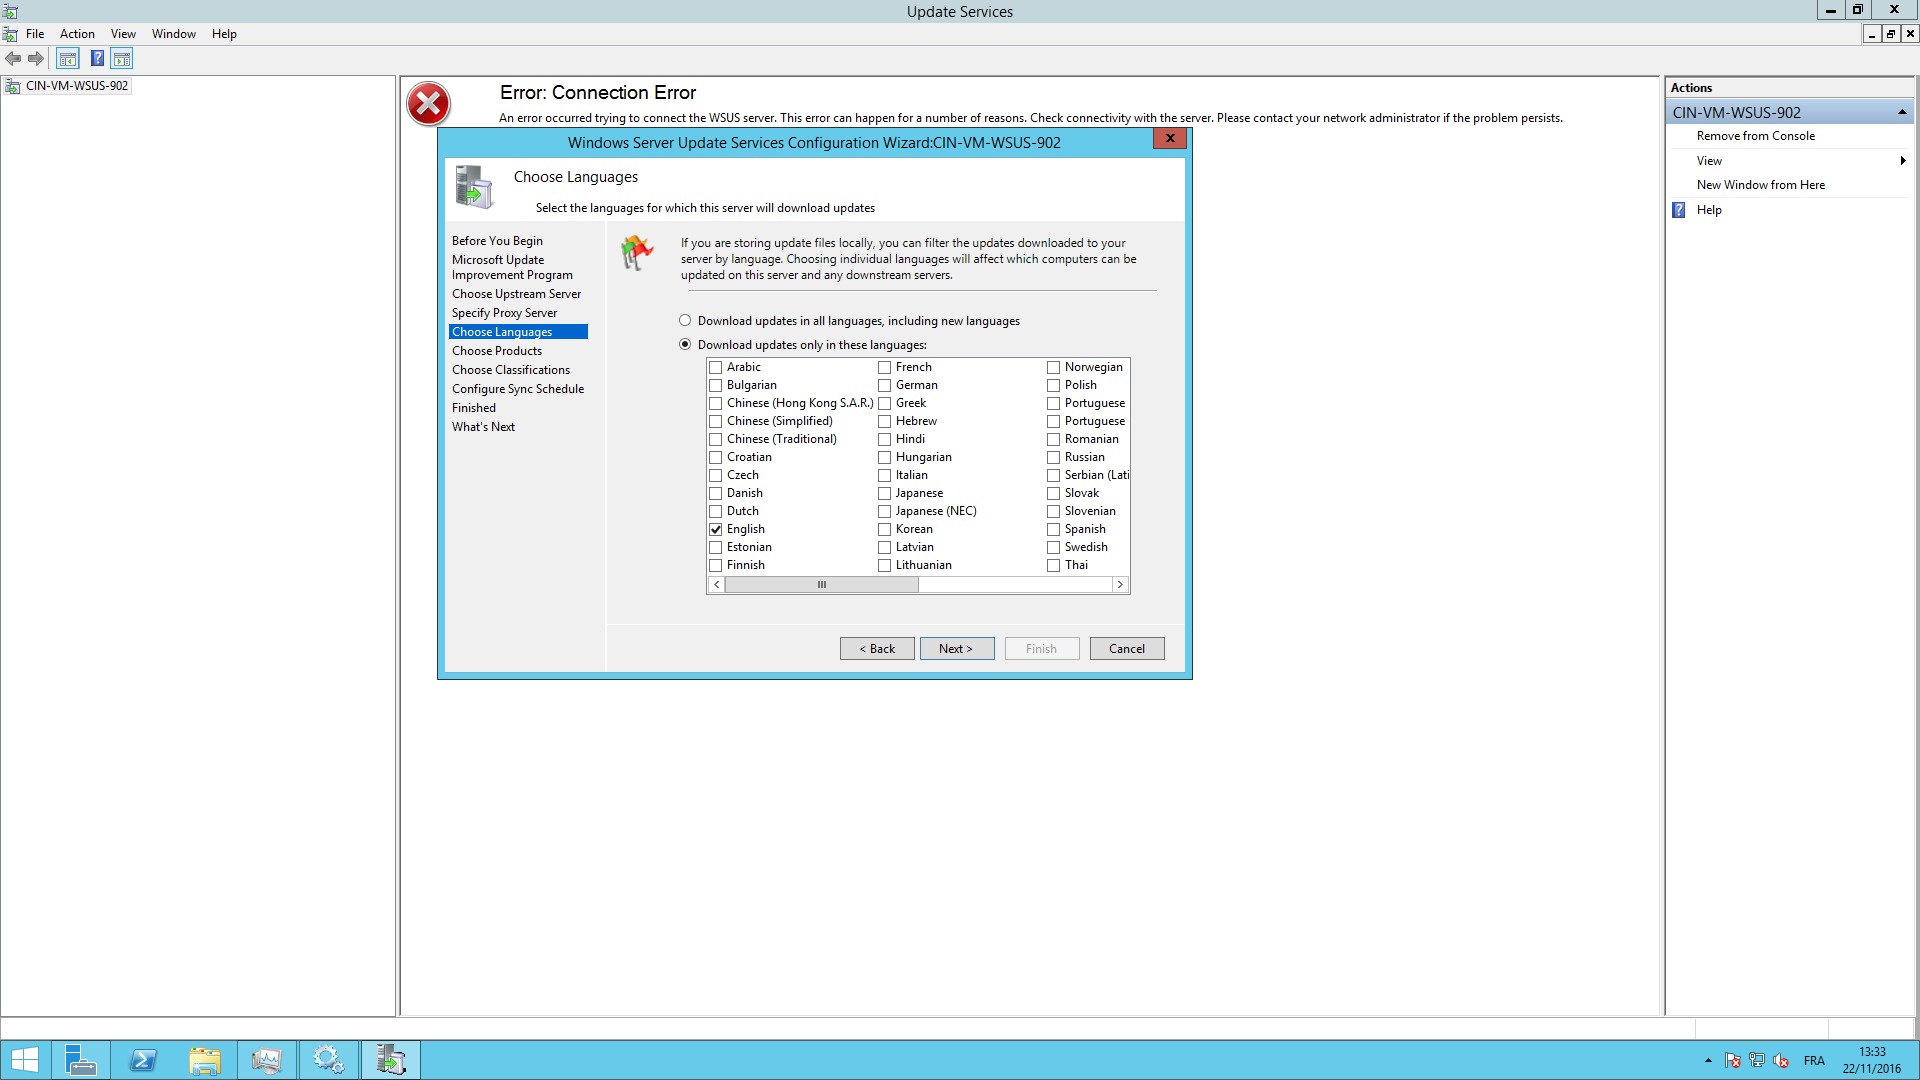Go to Choose Products wizard step

[x=497, y=351]
